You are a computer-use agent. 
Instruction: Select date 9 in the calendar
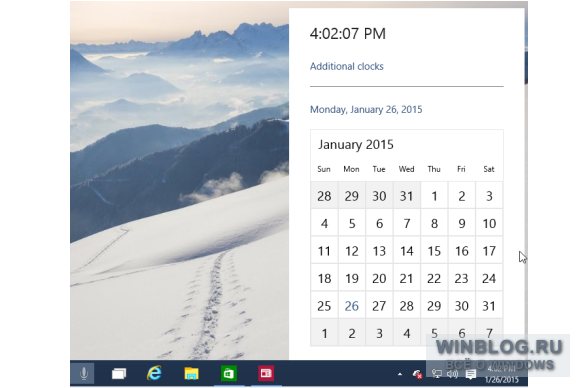pyautogui.click(x=462, y=223)
